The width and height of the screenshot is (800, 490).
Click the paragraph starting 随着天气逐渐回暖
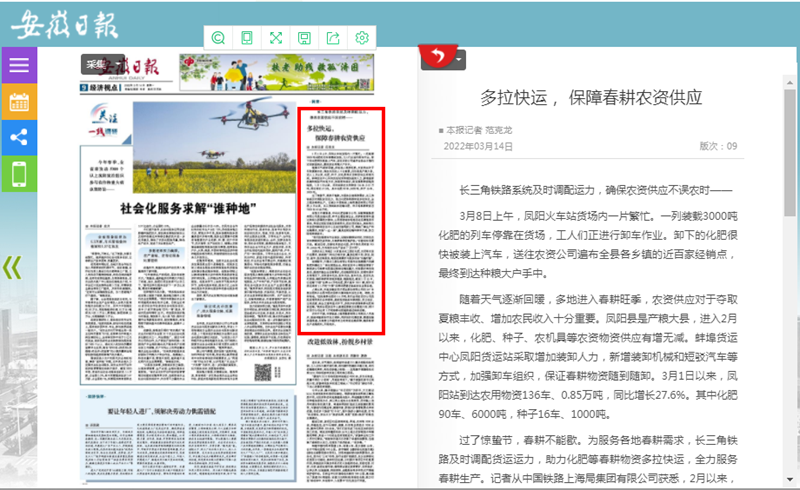pos(588,357)
